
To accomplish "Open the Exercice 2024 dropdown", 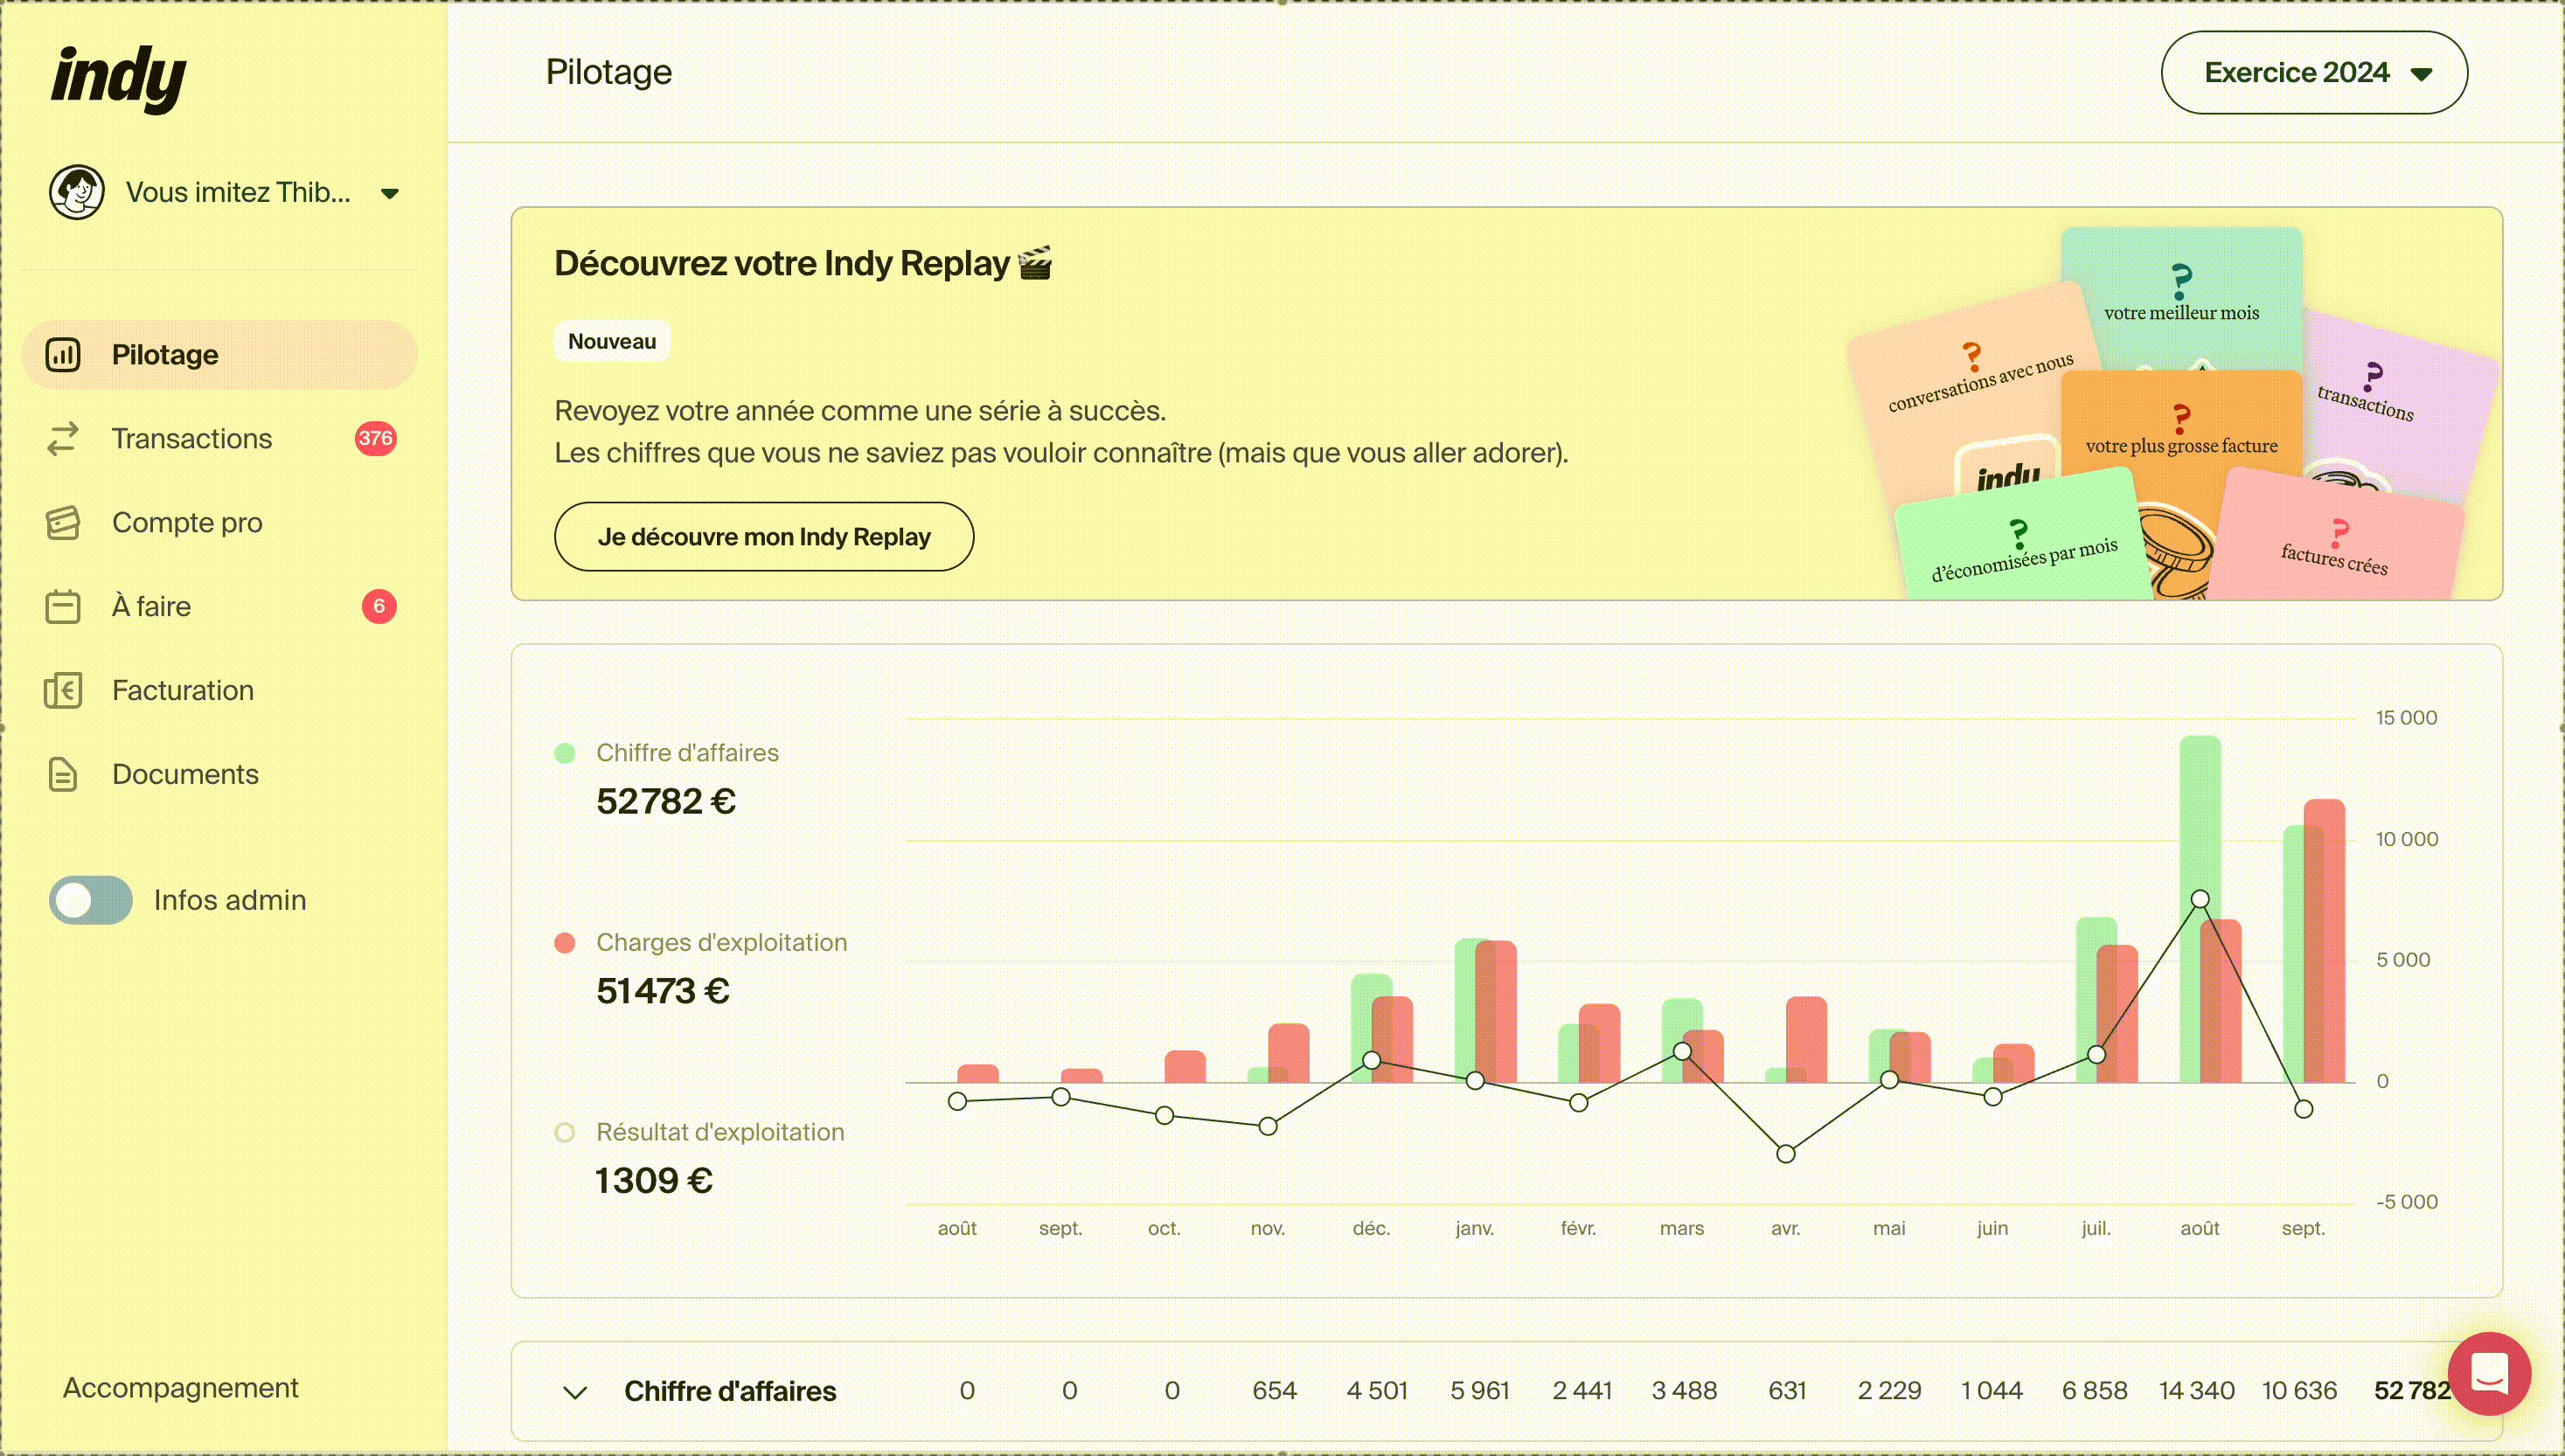I will pos(2314,73).
